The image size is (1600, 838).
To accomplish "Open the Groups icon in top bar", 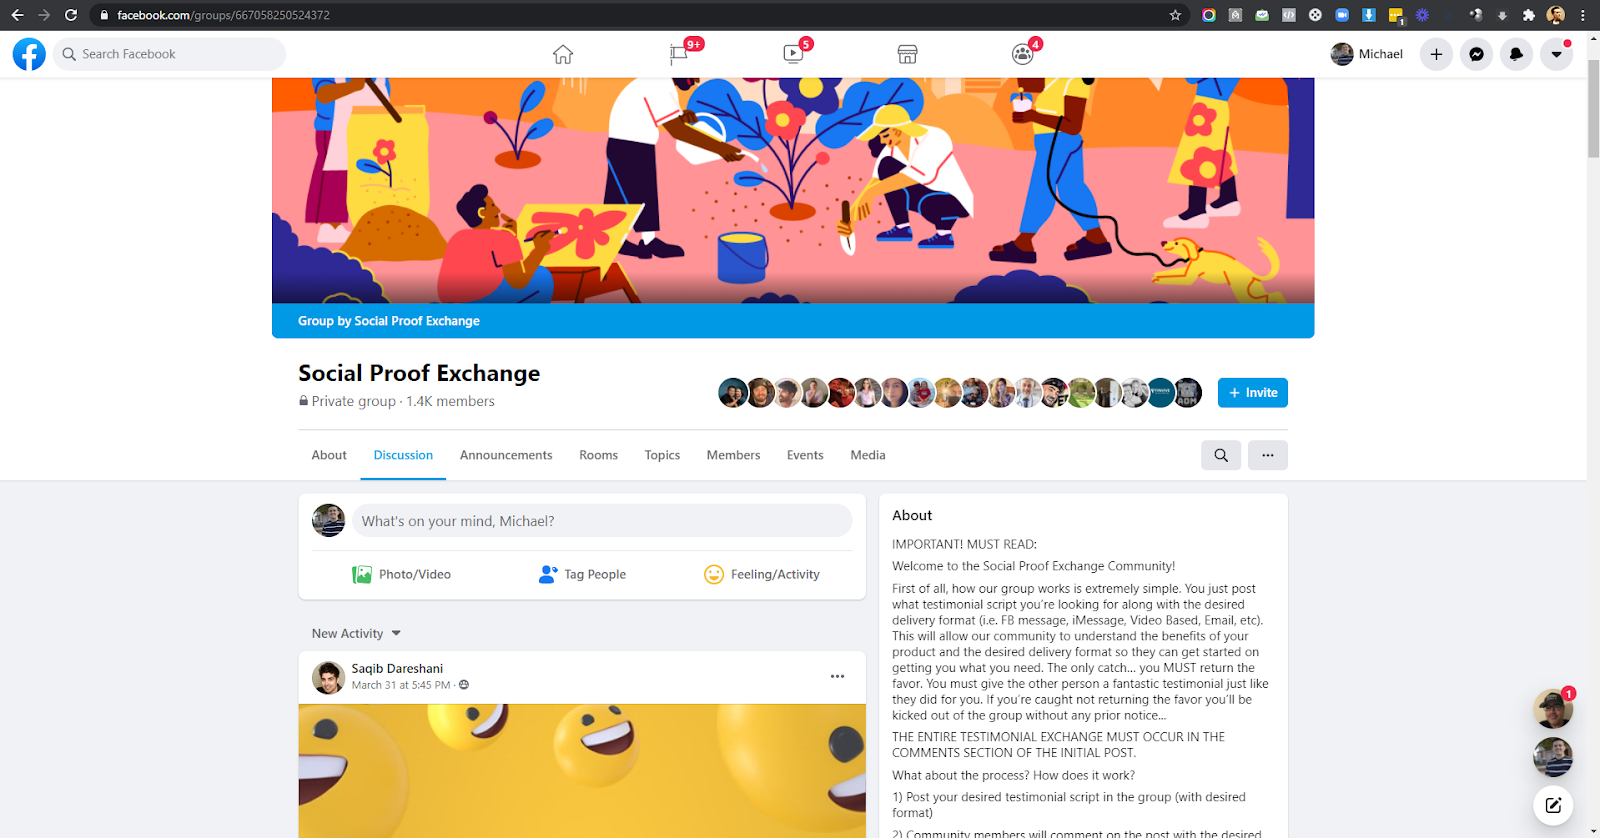I will pos(1022,54).
